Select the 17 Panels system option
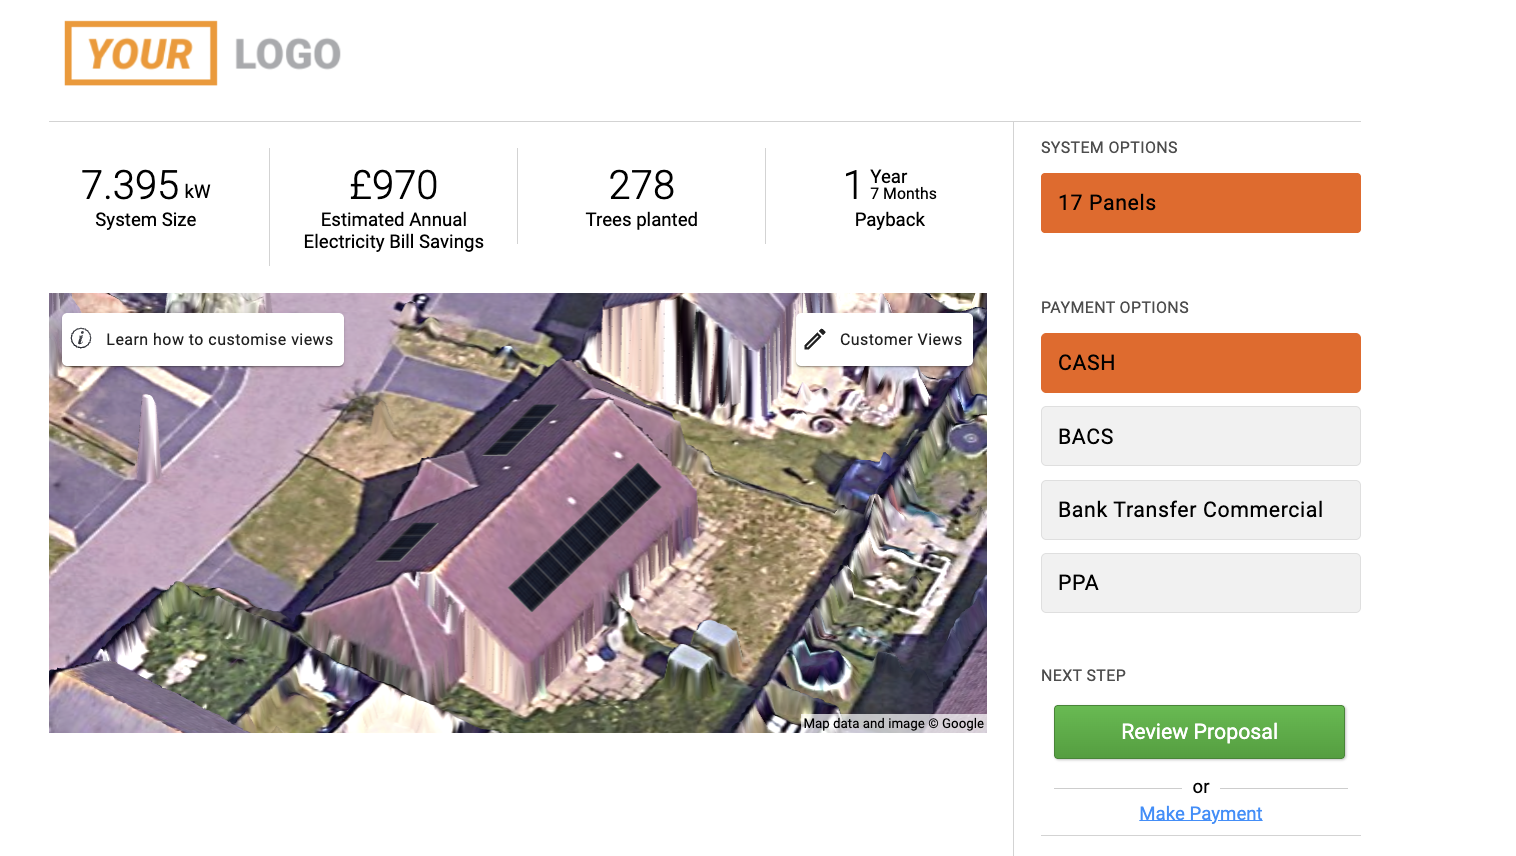The width and height of the screenshot is (1516, 856). point(1200,203)
